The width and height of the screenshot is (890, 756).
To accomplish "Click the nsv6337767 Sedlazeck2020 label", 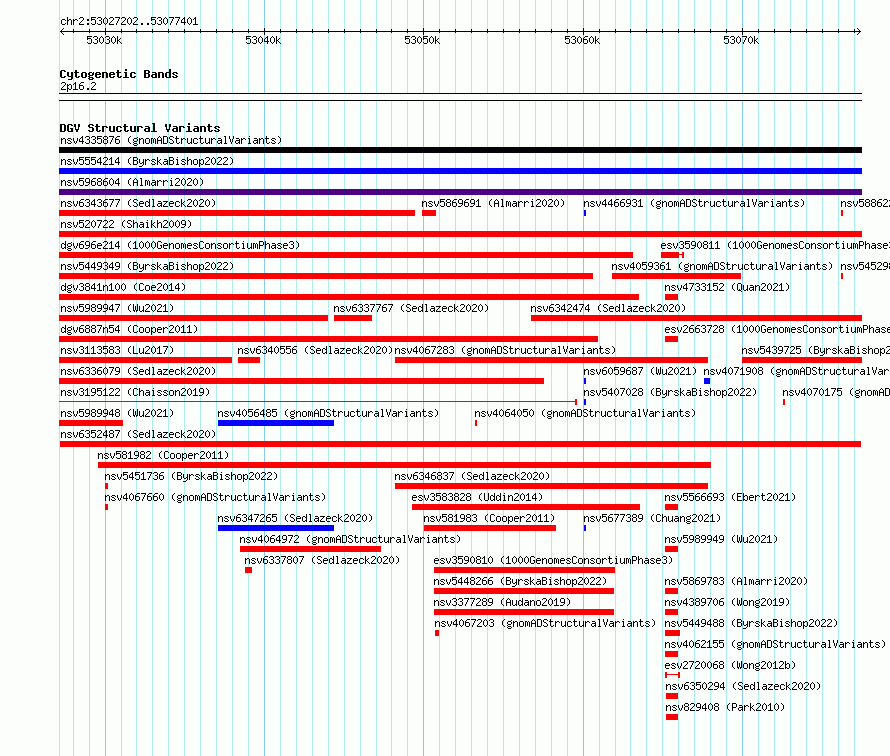I will [411, 308].
